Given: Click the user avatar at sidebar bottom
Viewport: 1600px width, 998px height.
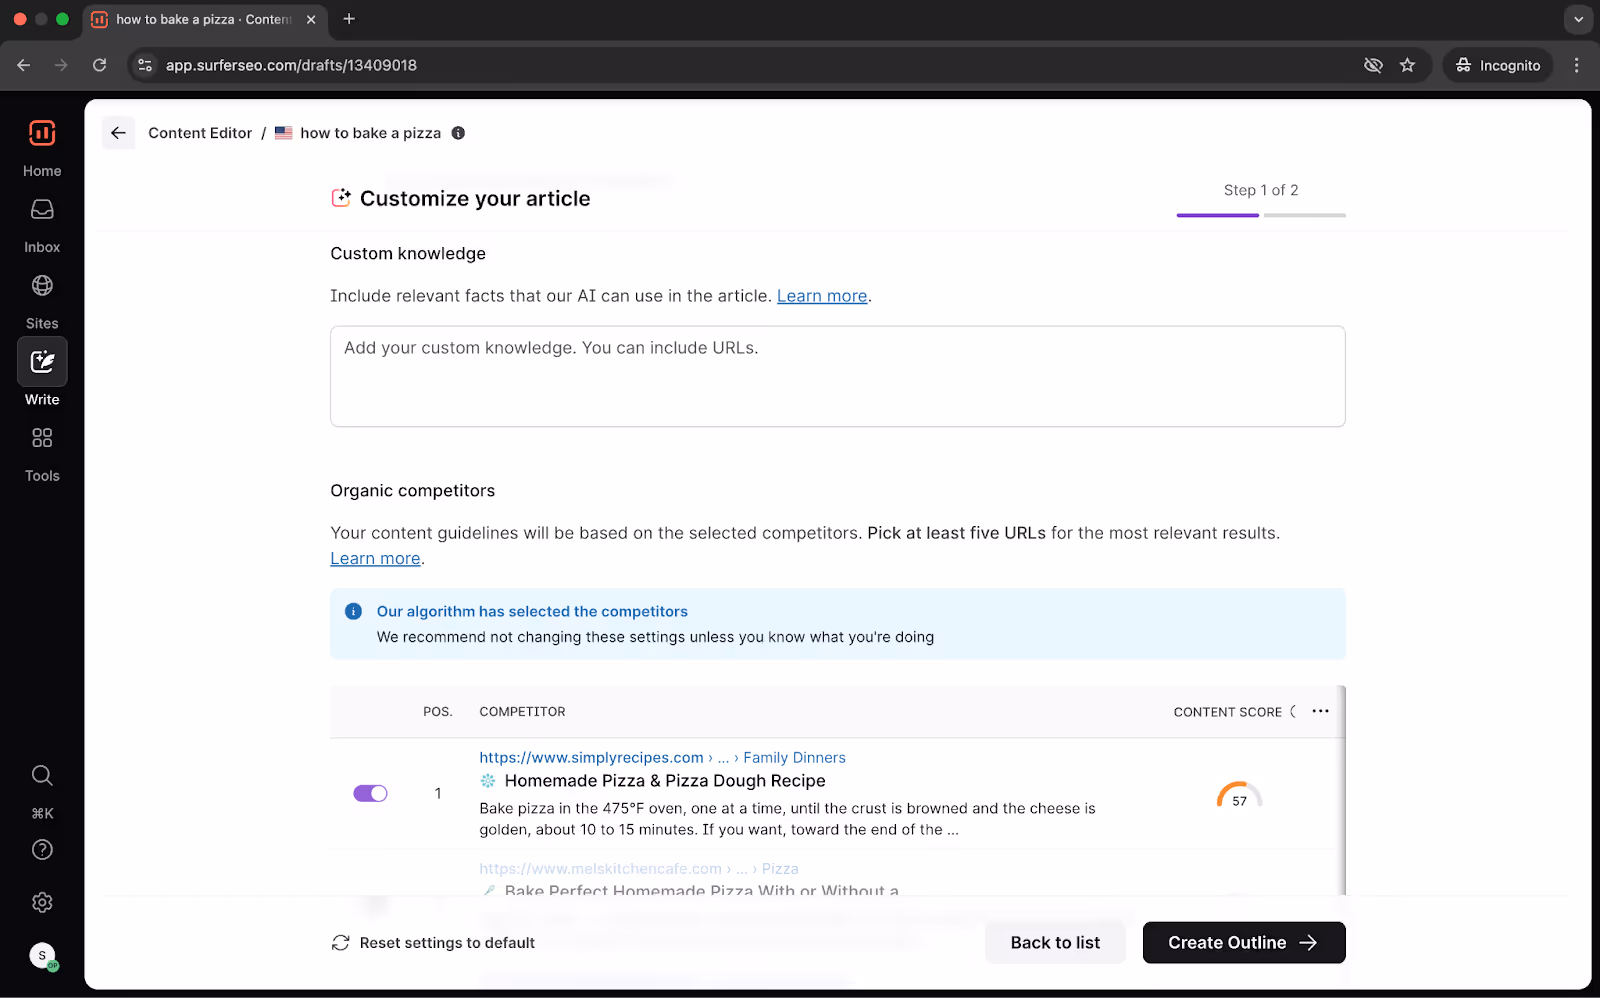Looking at the screenshot, I should (x=42, y=956).
